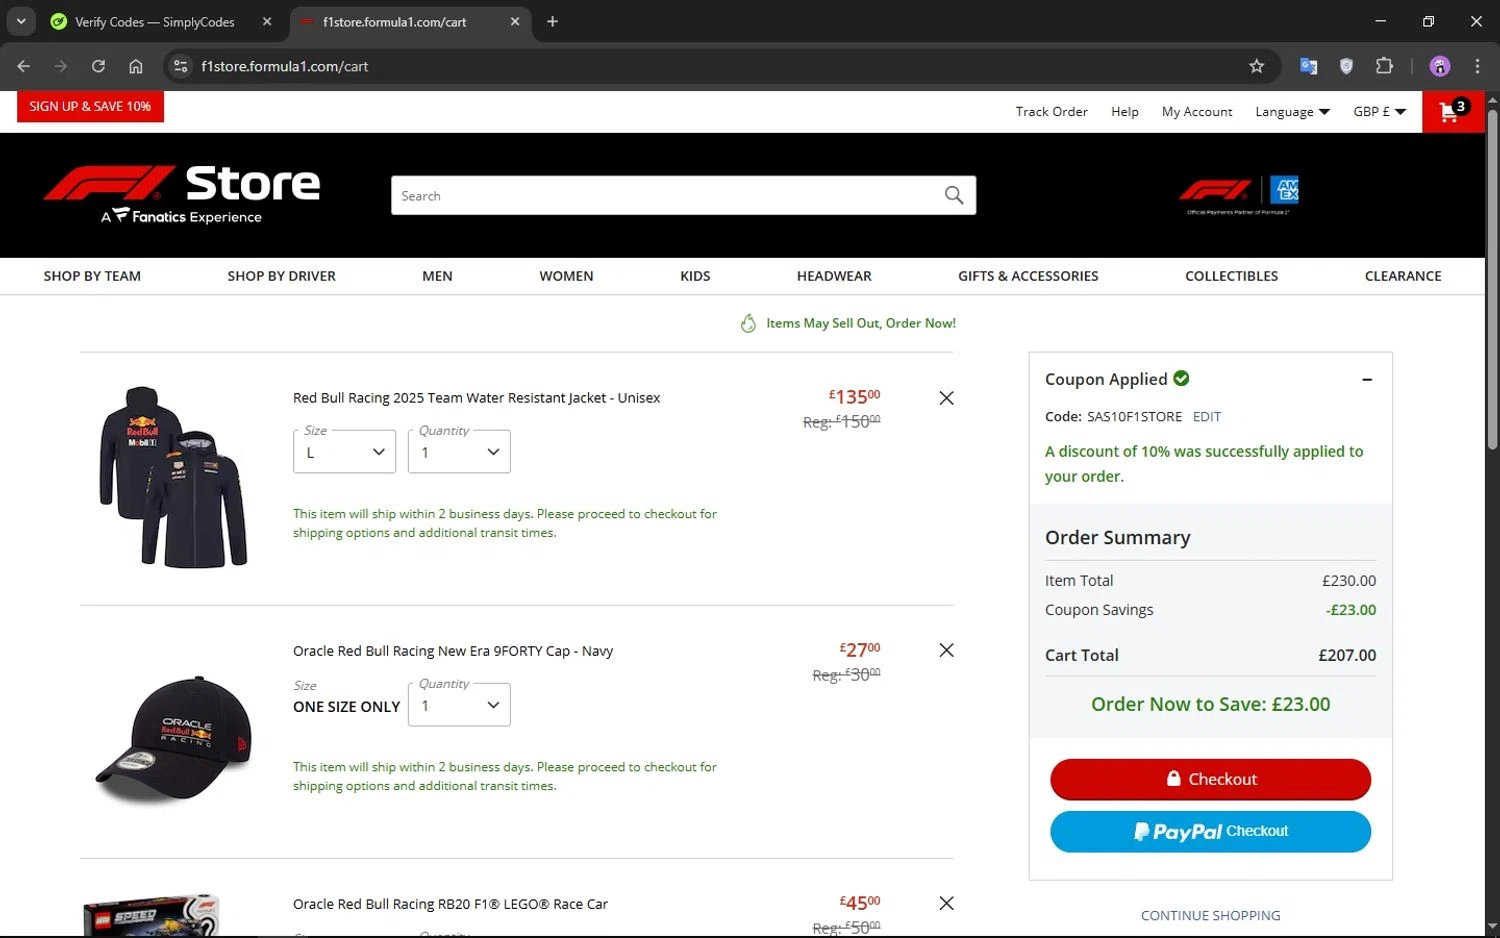Open the Track Order link
This screenshot has height=938, width=1500.
coord(1051,112)
